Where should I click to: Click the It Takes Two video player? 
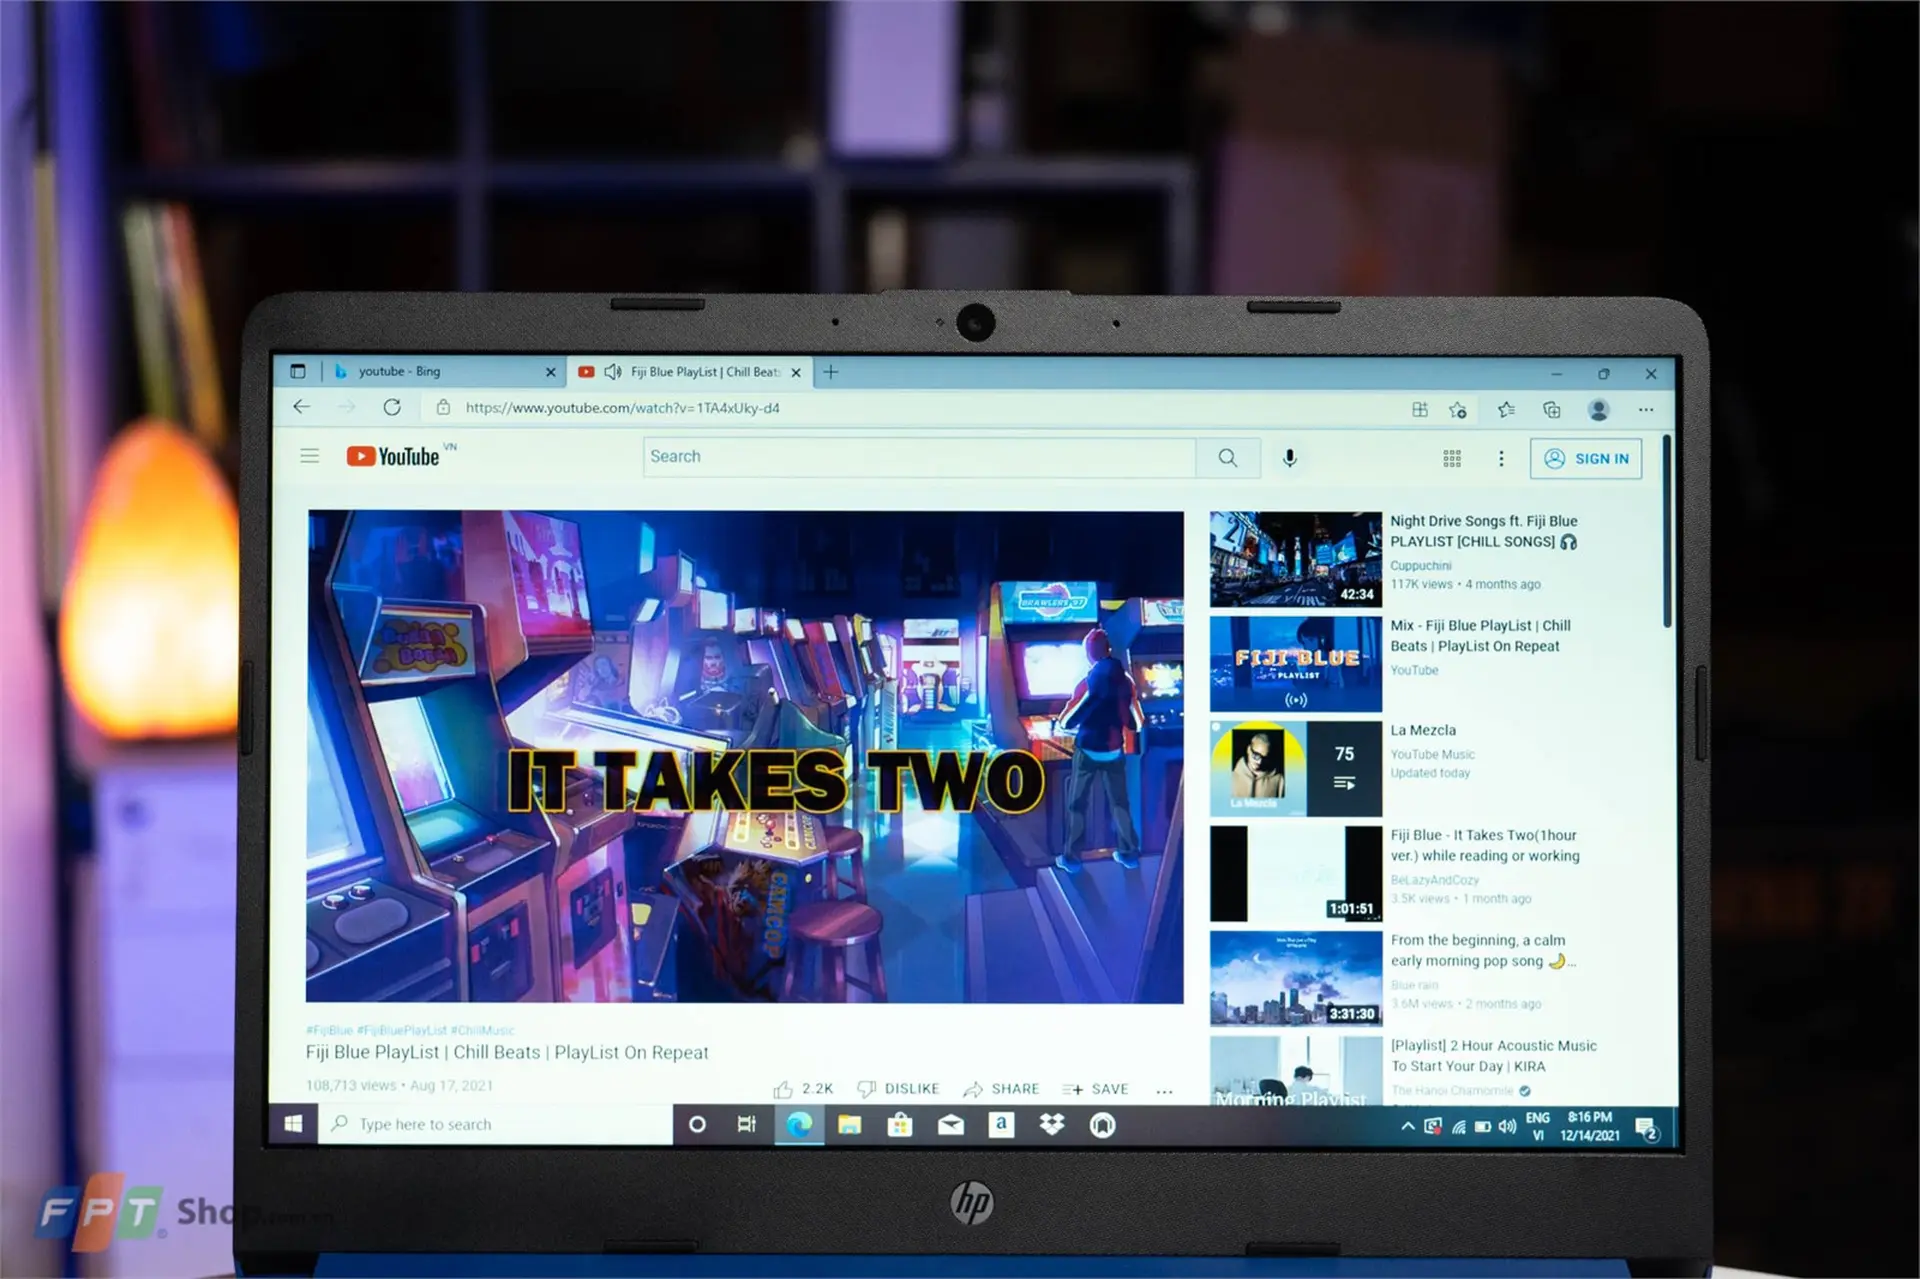point(745,756)
